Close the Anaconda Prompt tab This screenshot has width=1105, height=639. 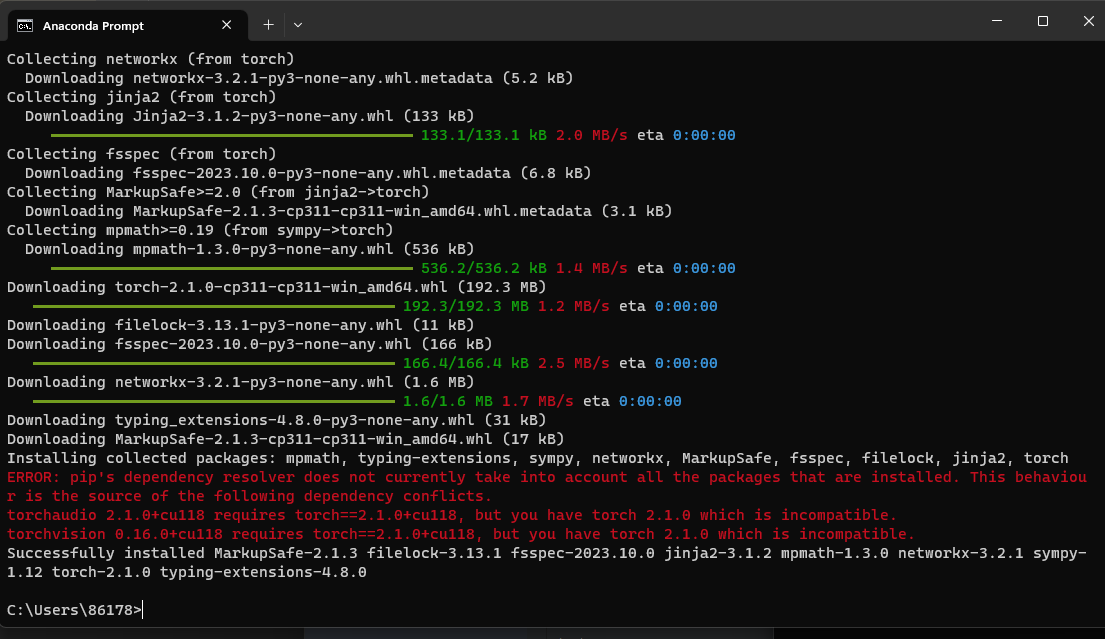tap(226, 25)
